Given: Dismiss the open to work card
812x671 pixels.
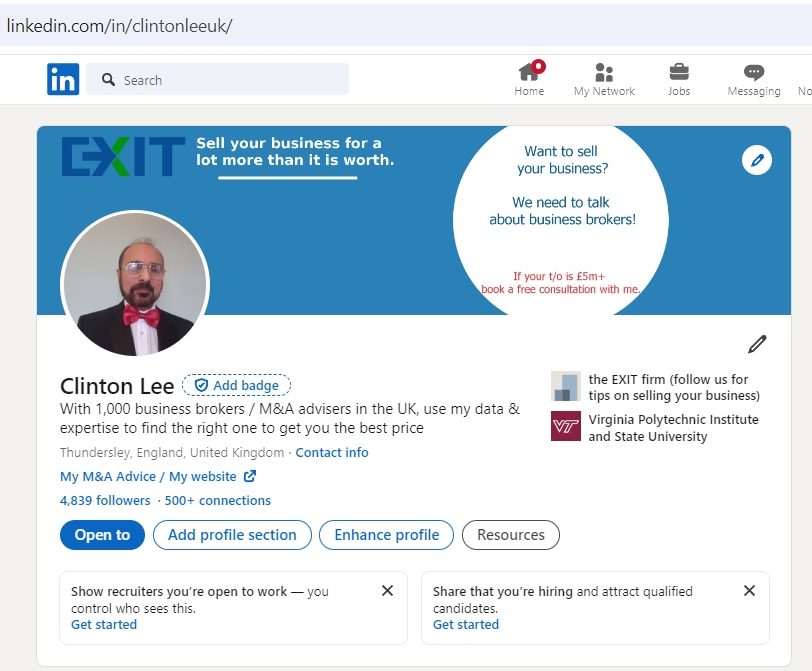Looking at the screenshot, I should (387, 590).
